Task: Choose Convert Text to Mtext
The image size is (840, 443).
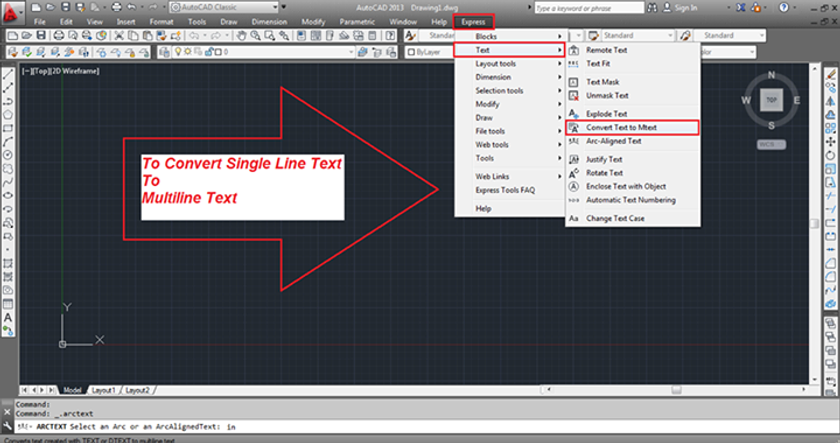Action: (x=632, y=127)
